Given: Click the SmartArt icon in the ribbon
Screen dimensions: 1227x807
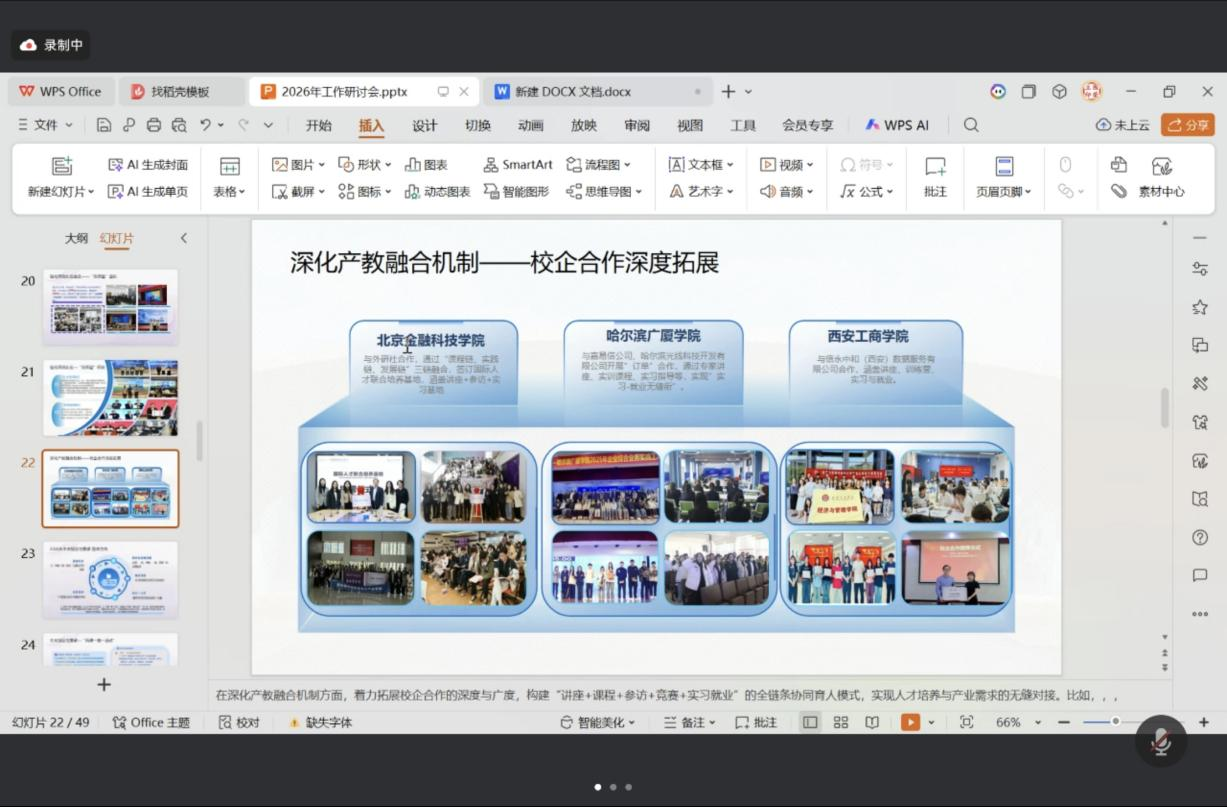Looking at the screenshot, I should coord(491,165).
